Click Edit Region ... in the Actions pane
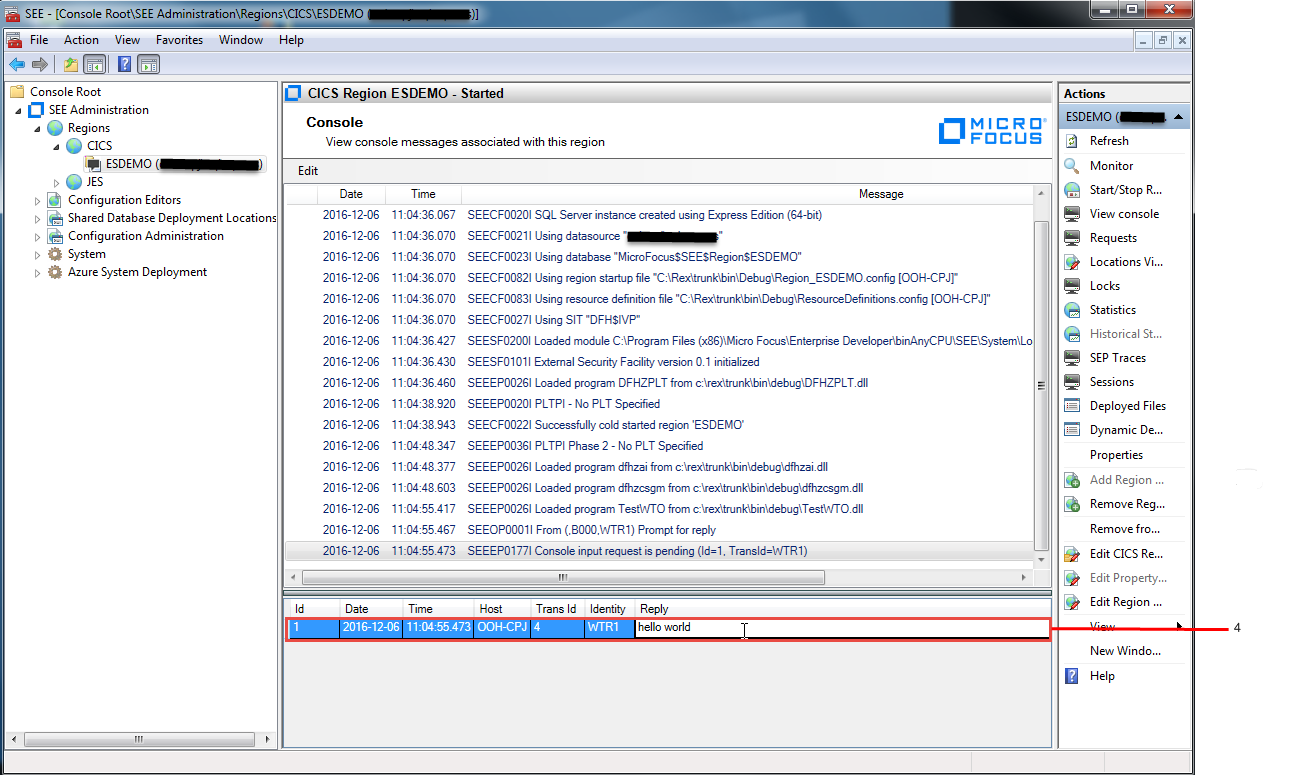1289x775 pixels. tap(1126, 602)
